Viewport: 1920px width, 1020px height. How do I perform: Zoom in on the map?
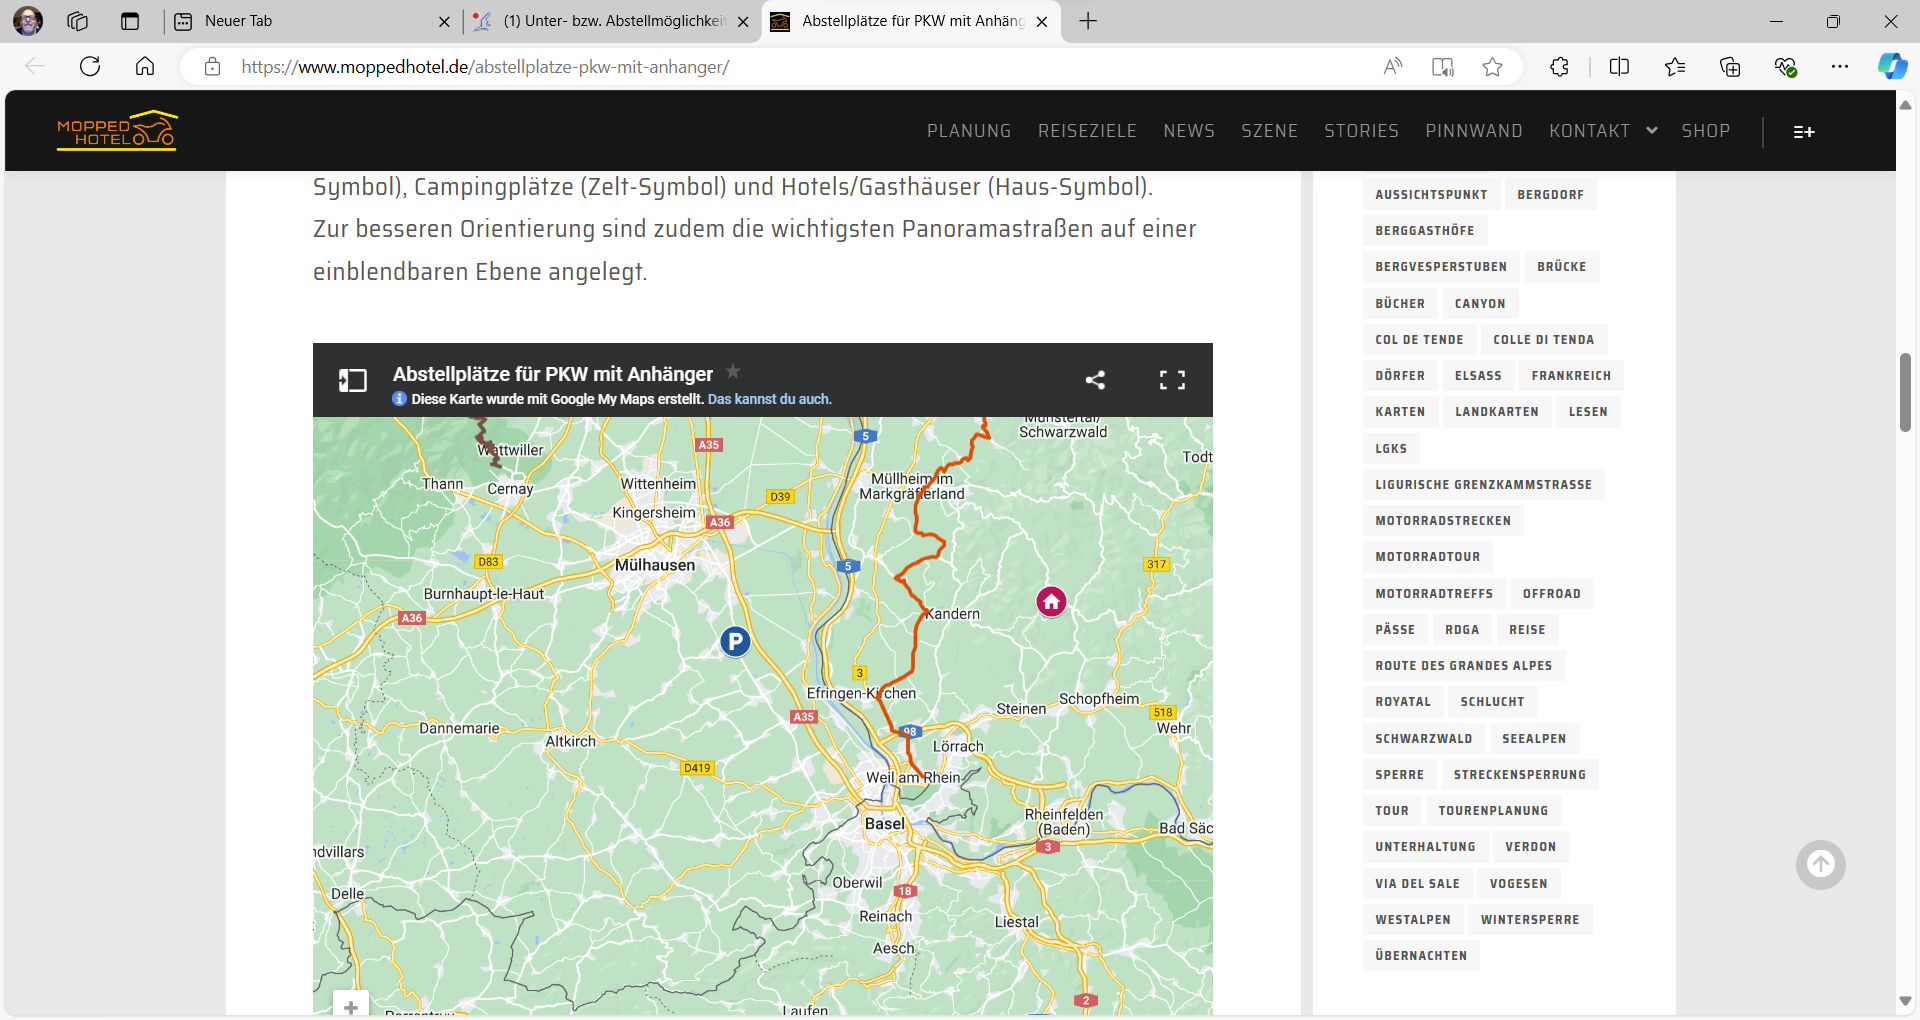351,1004
